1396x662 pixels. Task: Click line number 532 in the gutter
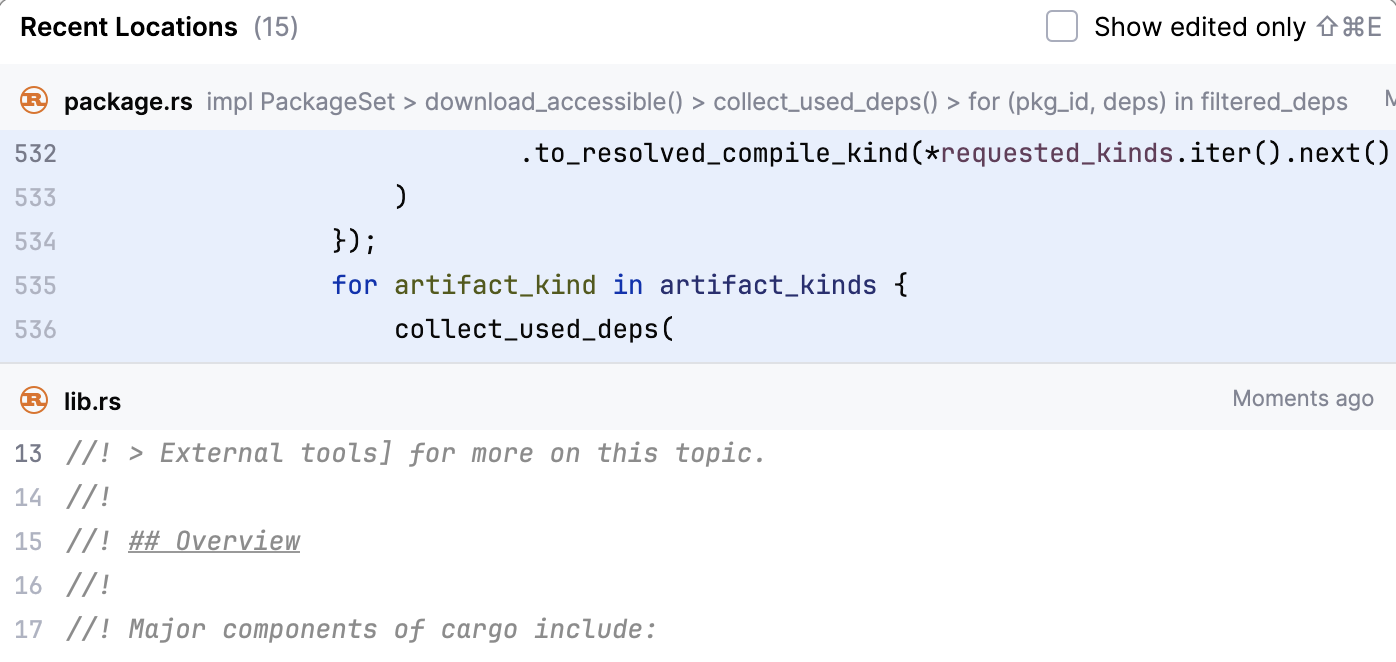click(x=36, y=154)
